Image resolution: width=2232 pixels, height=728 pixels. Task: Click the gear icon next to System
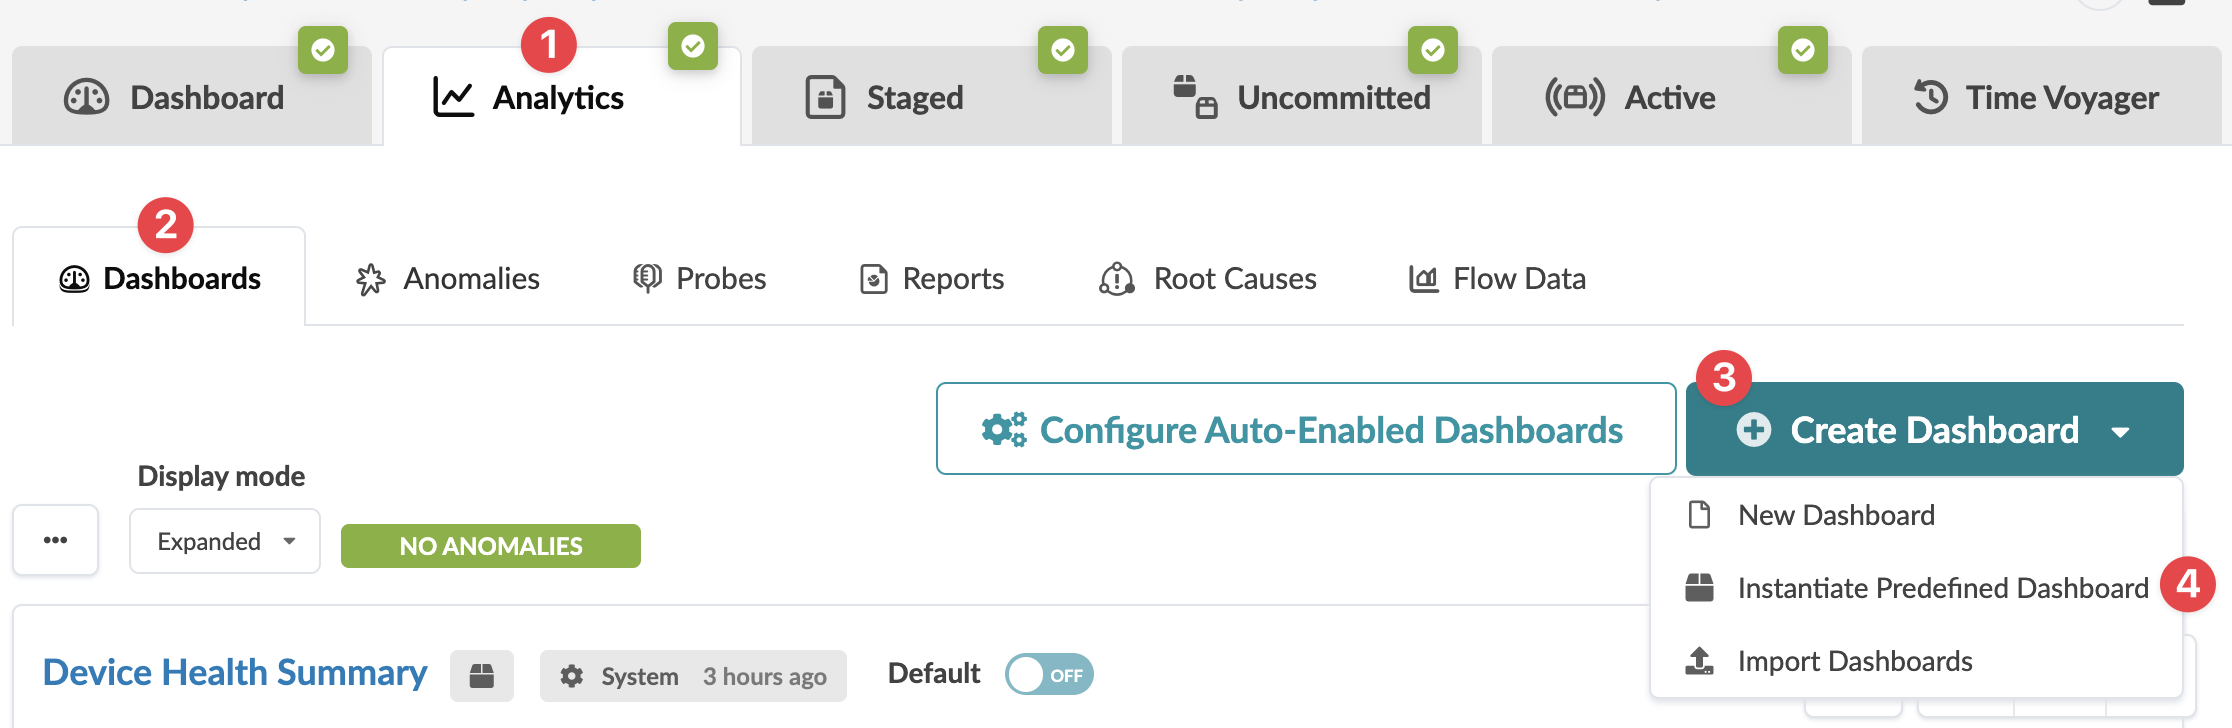point(572,676)
